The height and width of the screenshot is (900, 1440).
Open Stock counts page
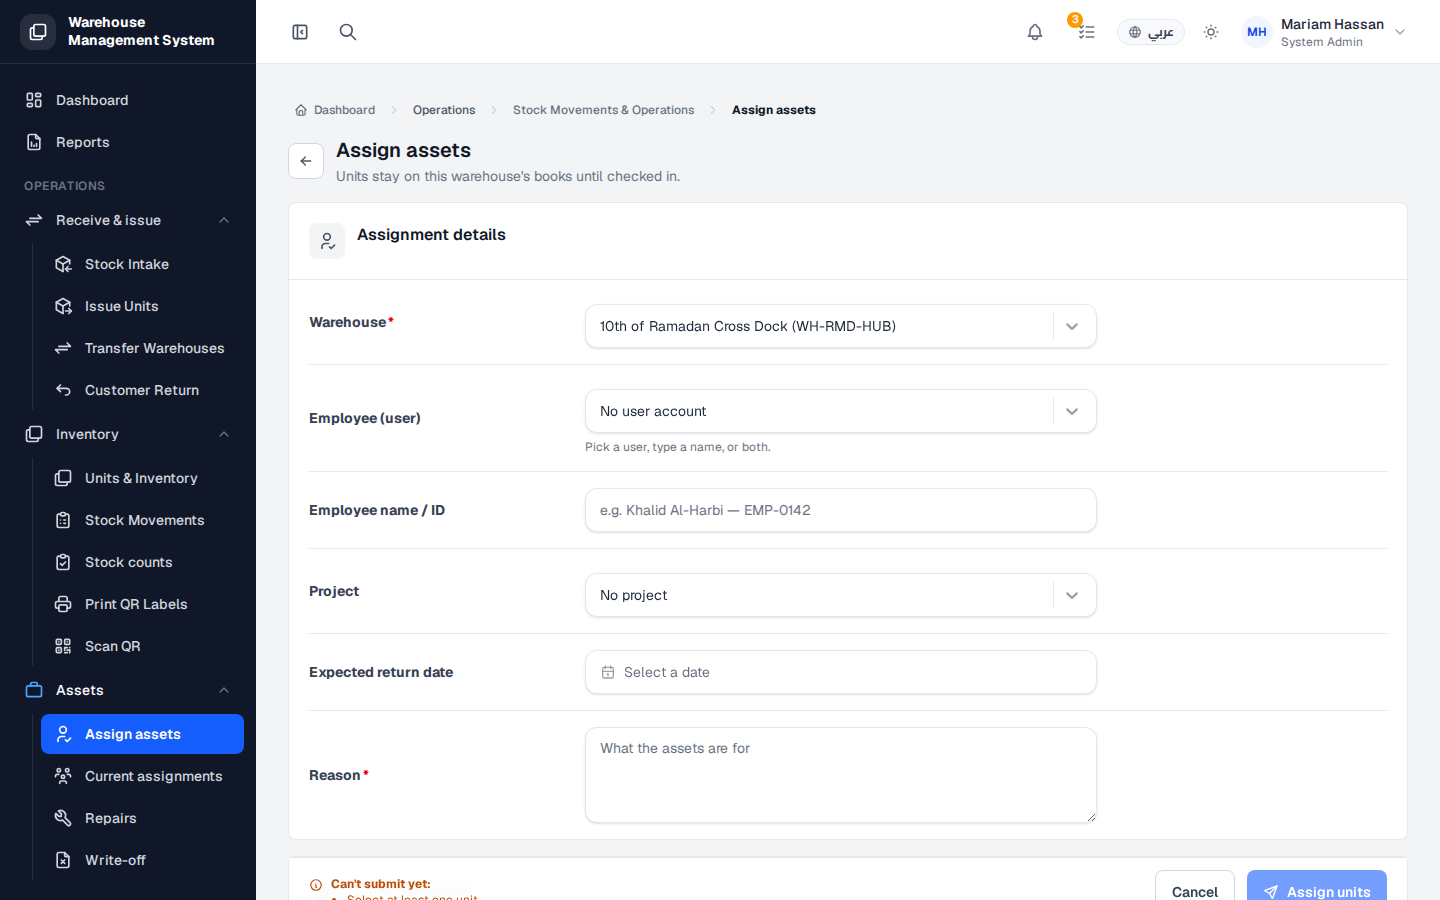(142, 562)
